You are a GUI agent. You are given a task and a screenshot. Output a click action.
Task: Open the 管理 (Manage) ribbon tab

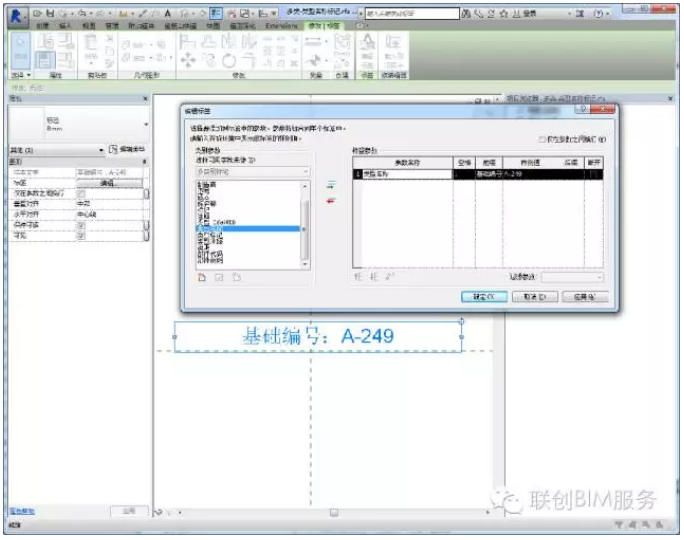point(112,26)
